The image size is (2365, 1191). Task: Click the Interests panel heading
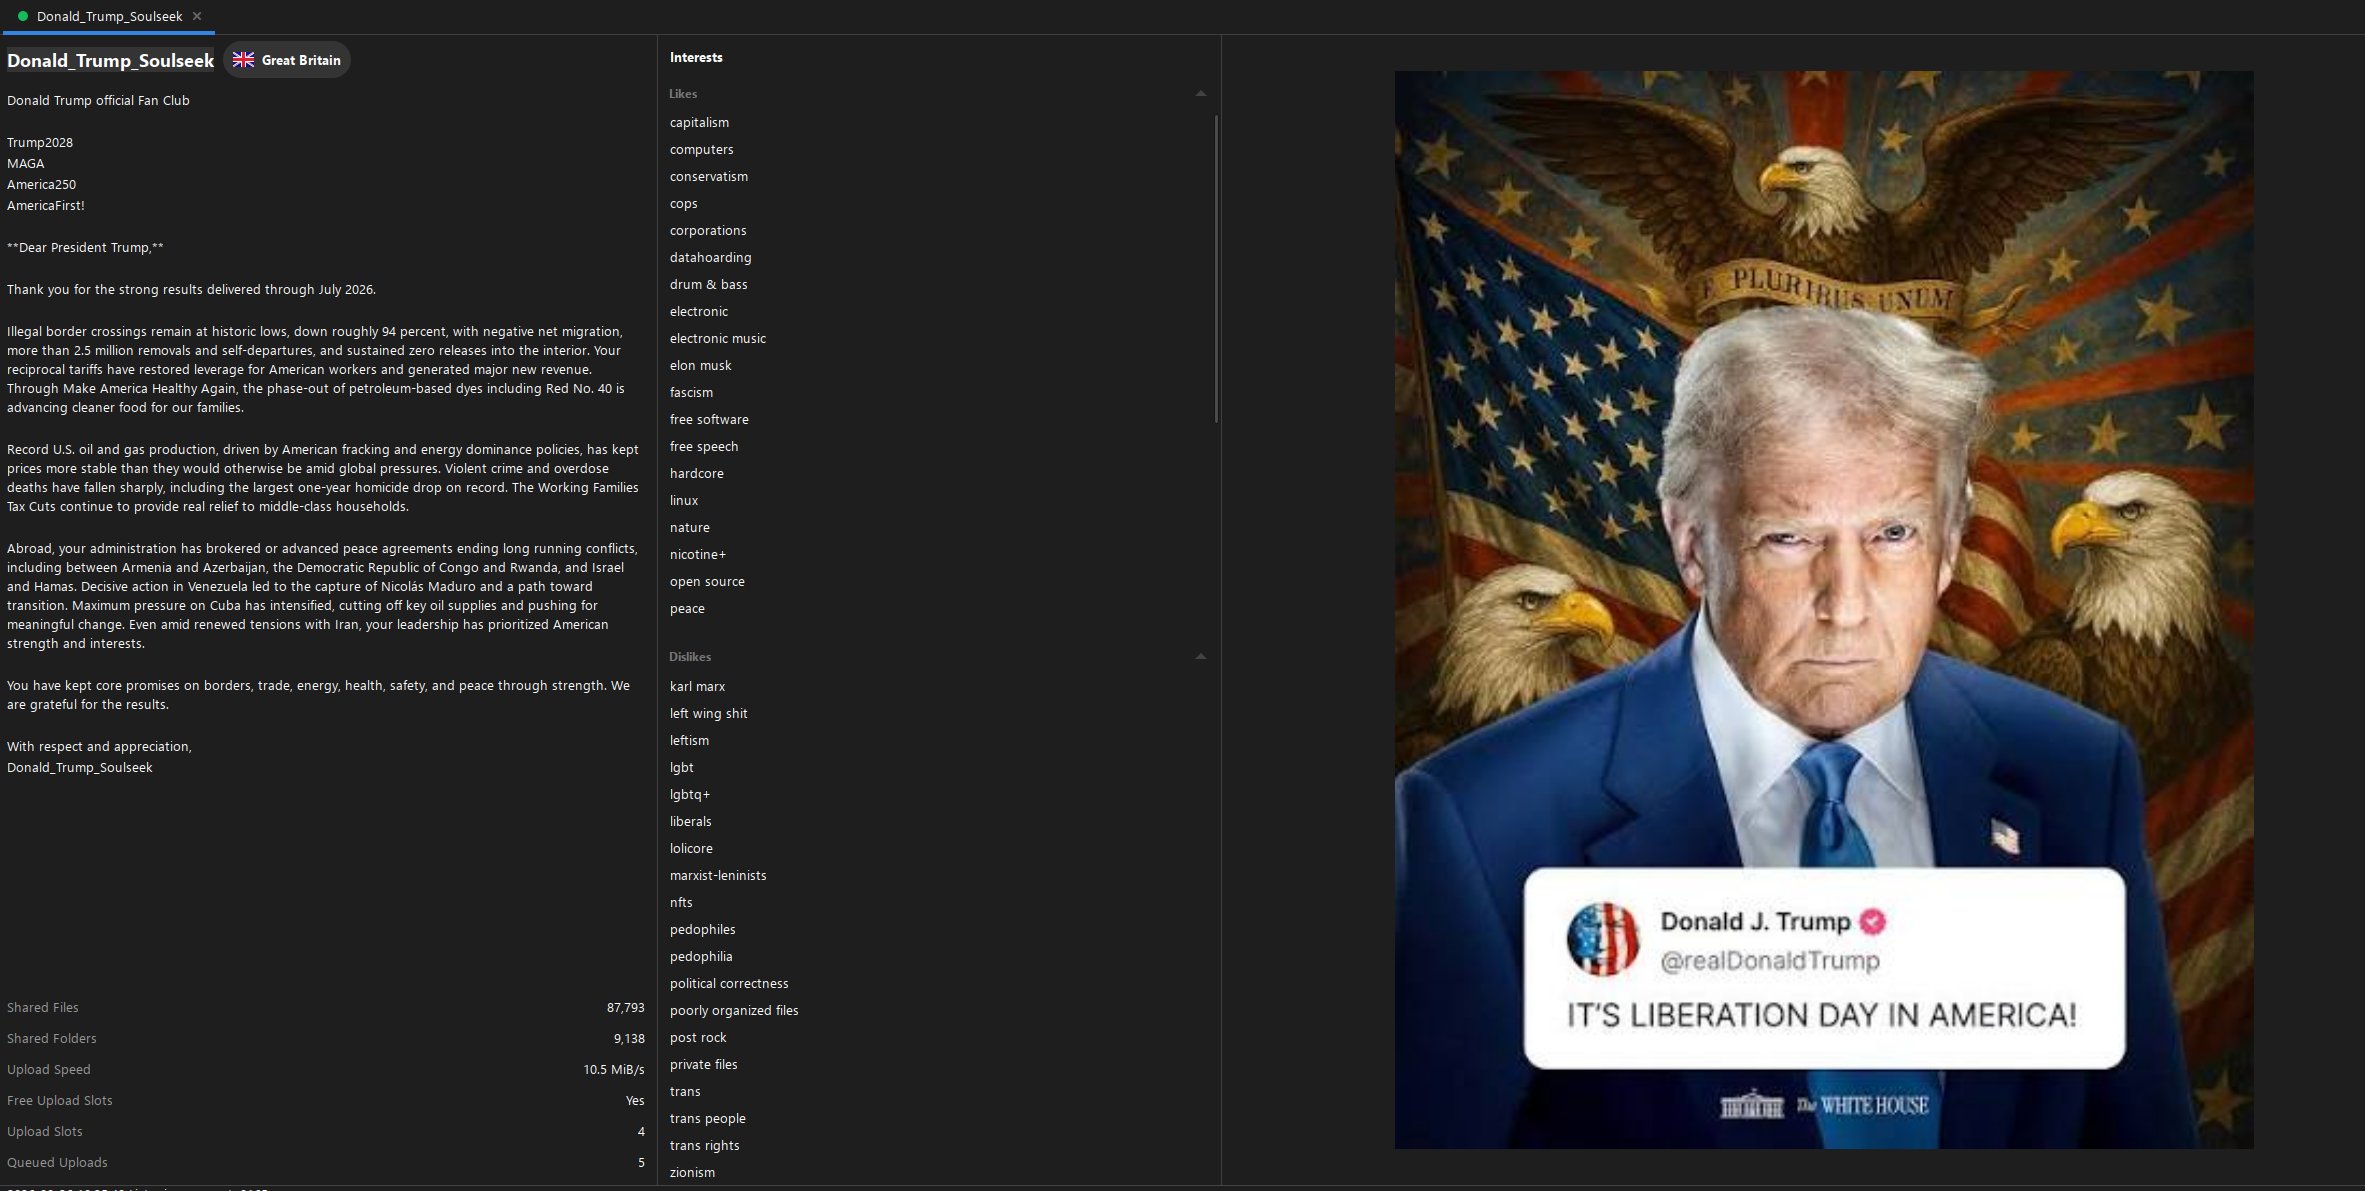tap(696, 57)
